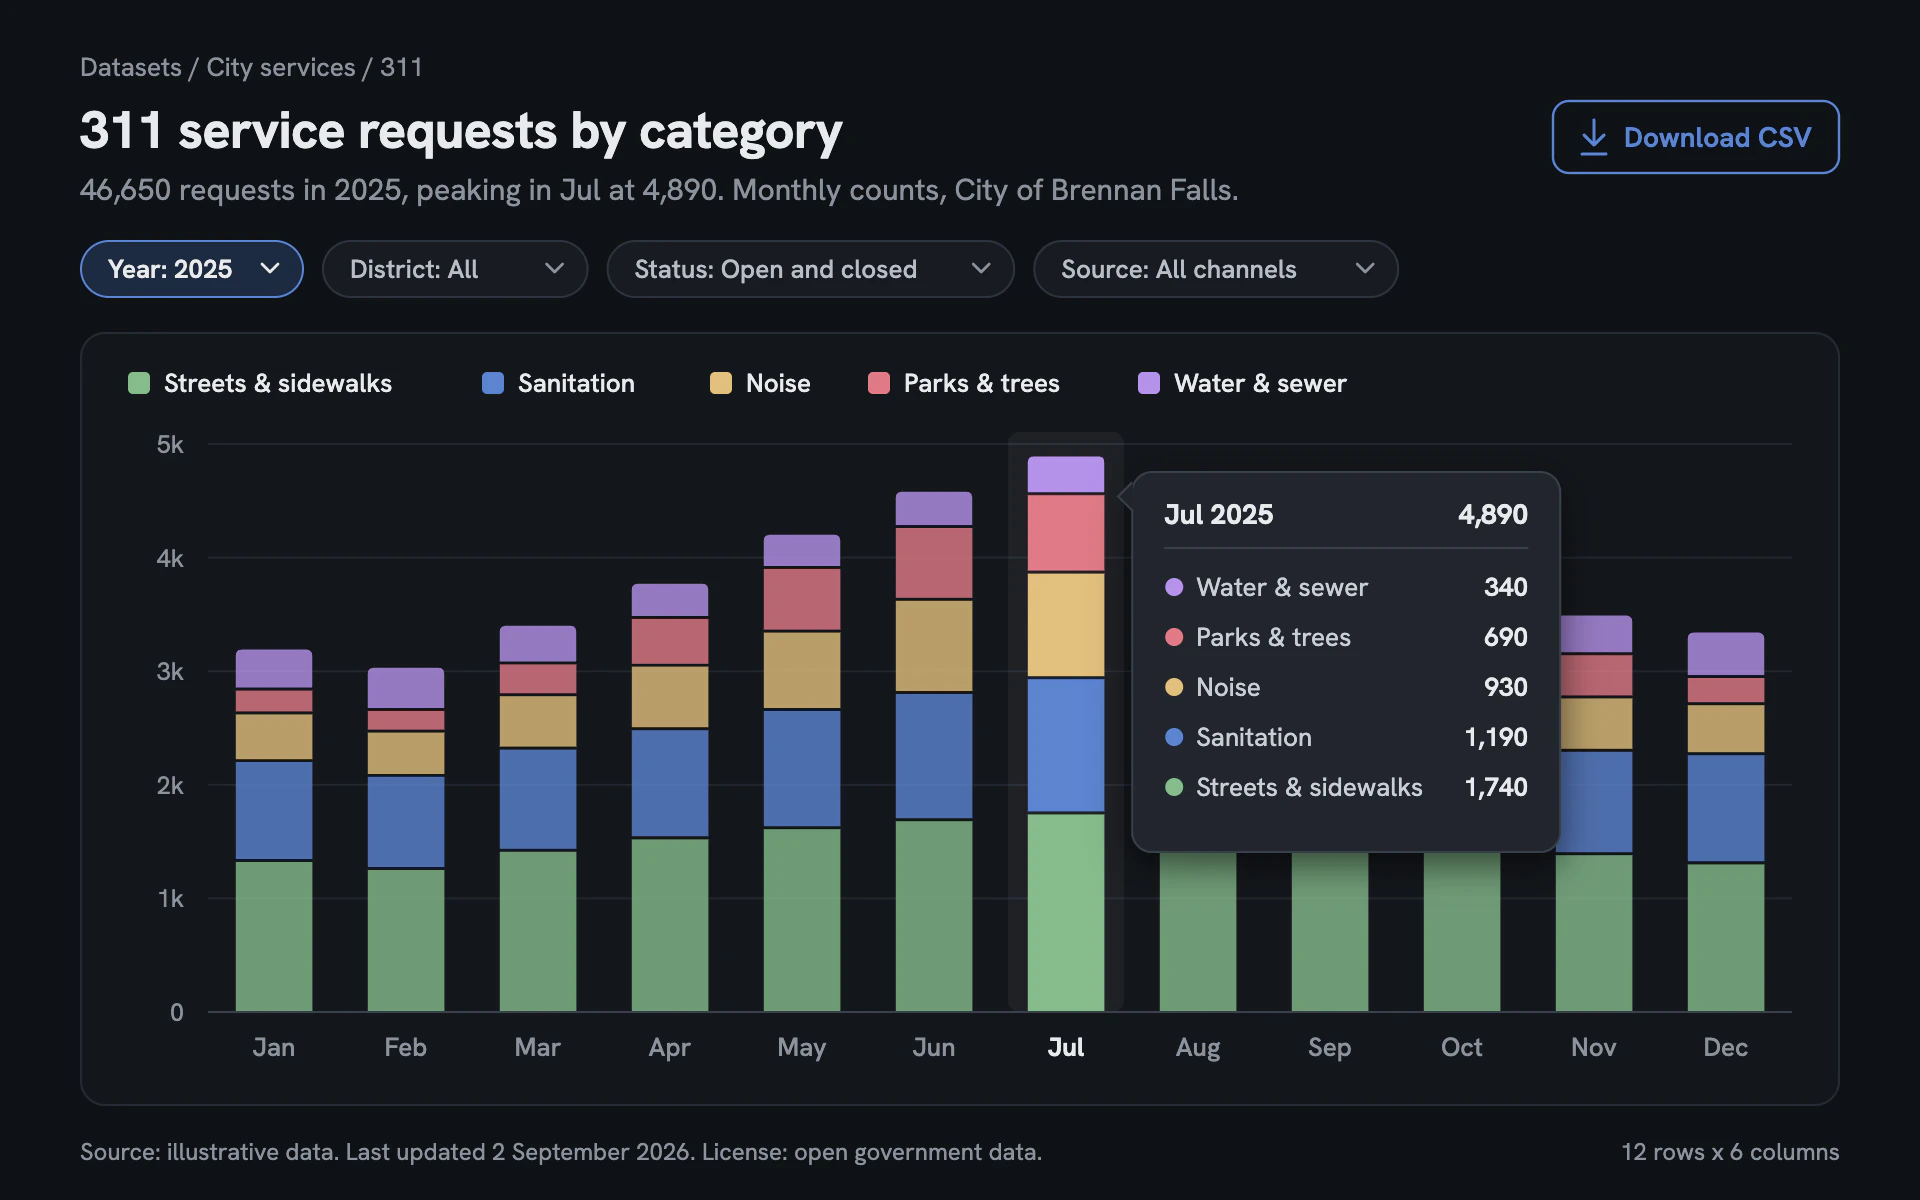Select the Feb stacked bar
Screen dimensions: 1920x1200
point(406,839)
